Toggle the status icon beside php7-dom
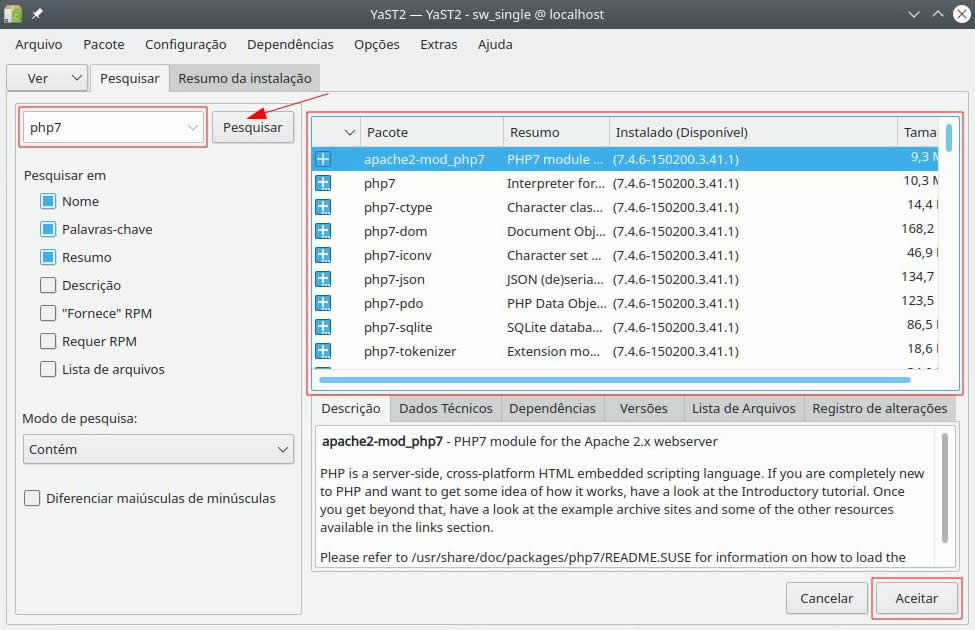 (x=323, y=231)
